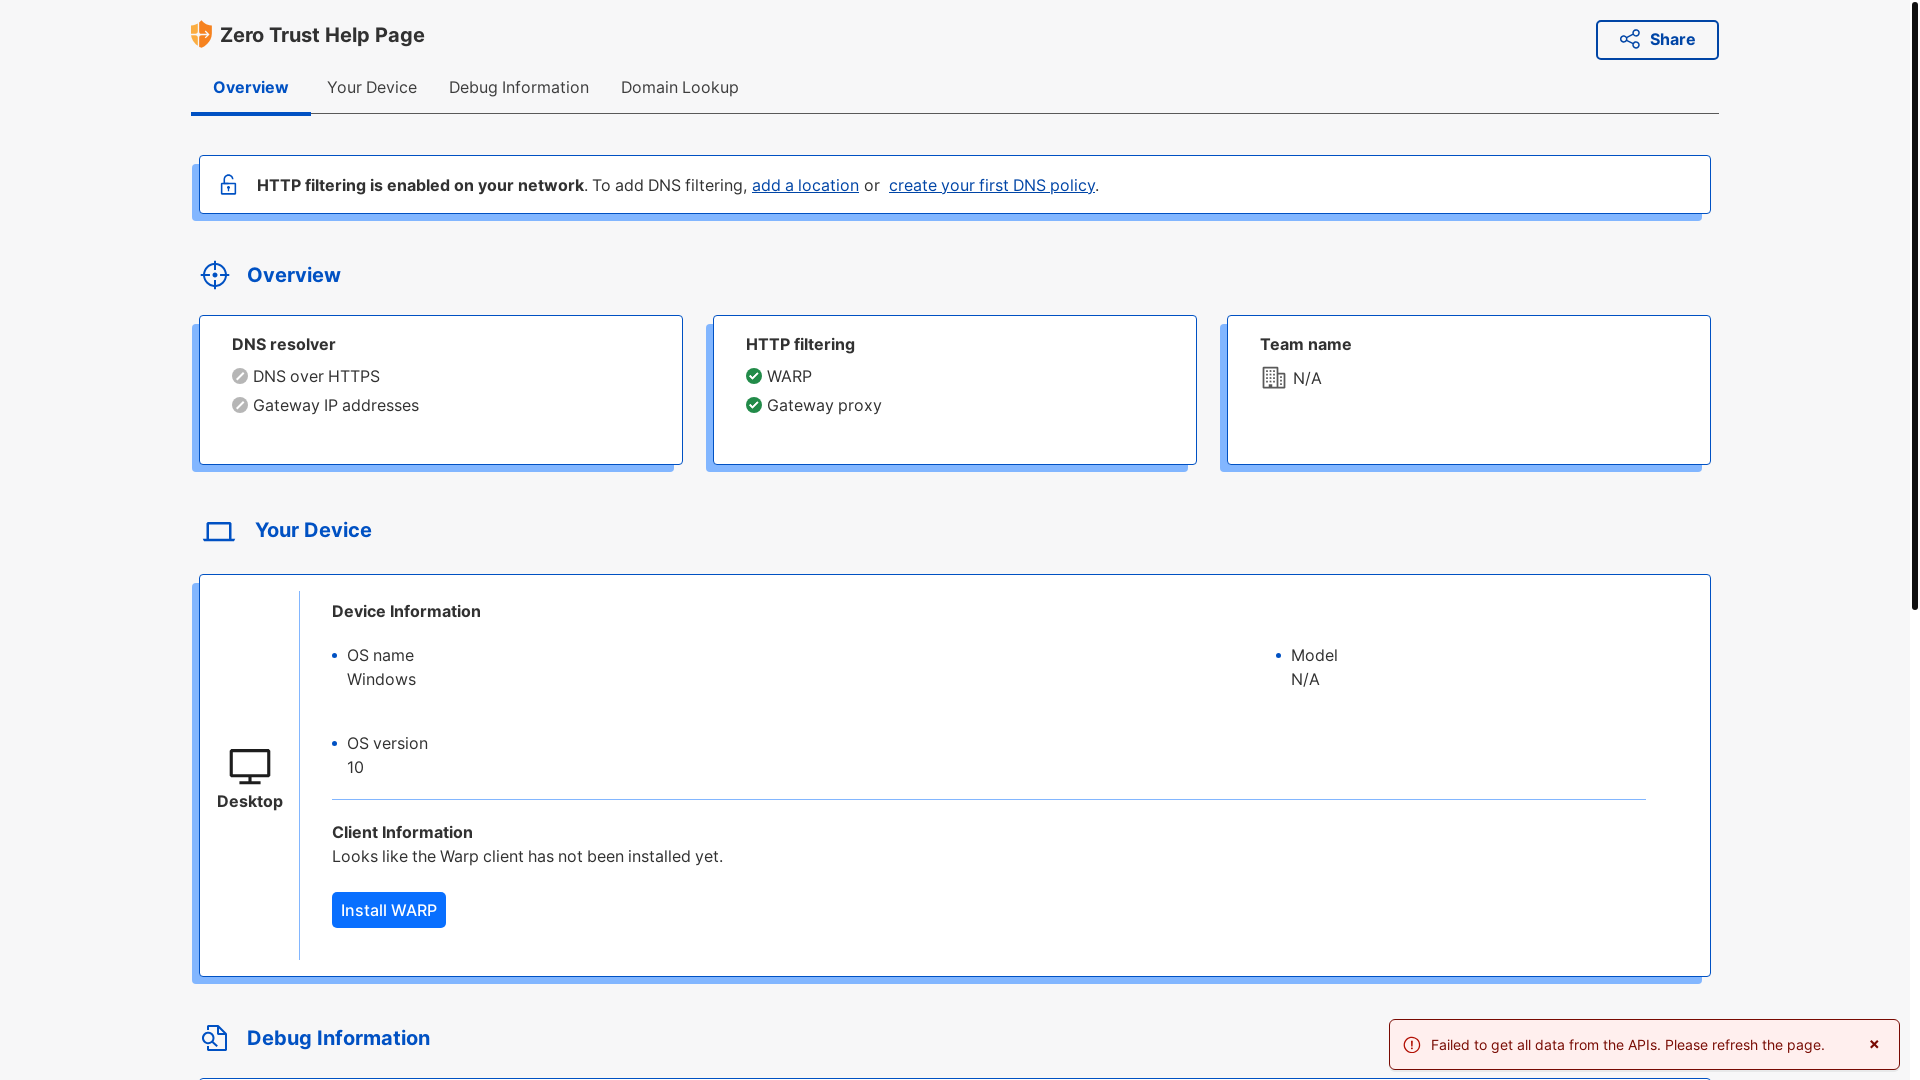
Task: Click the red alert icon in the error toast
Action: tap(1412, 1045)
